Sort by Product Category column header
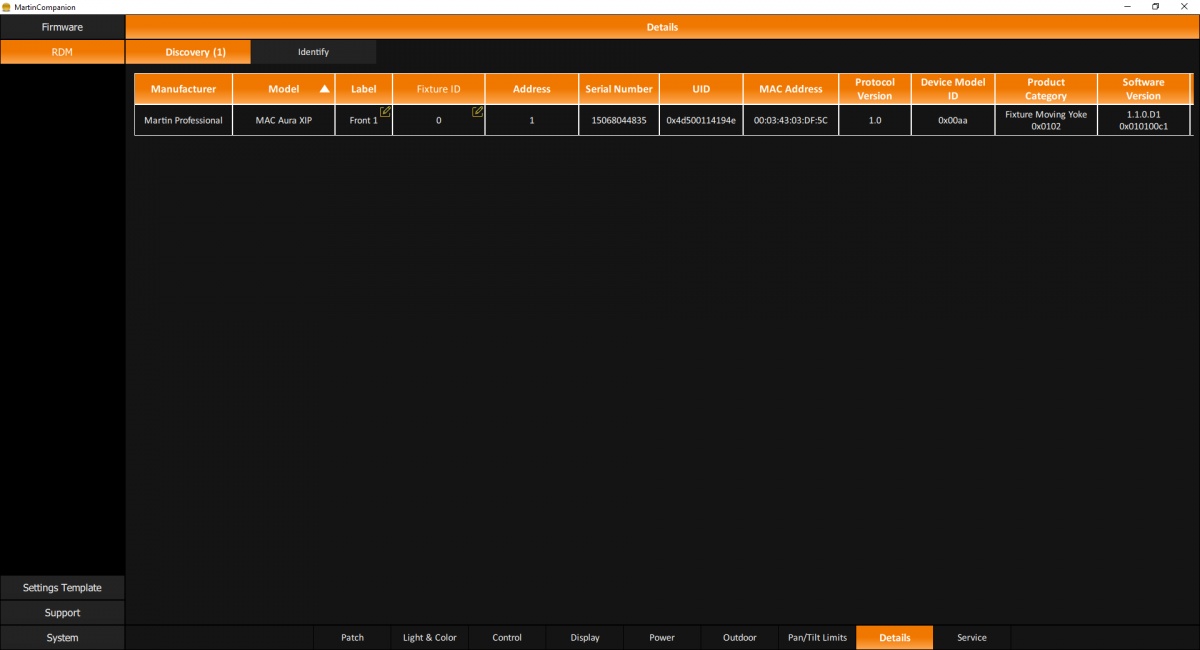The height and width of the screenshot is (650, 1200). 1046,89
